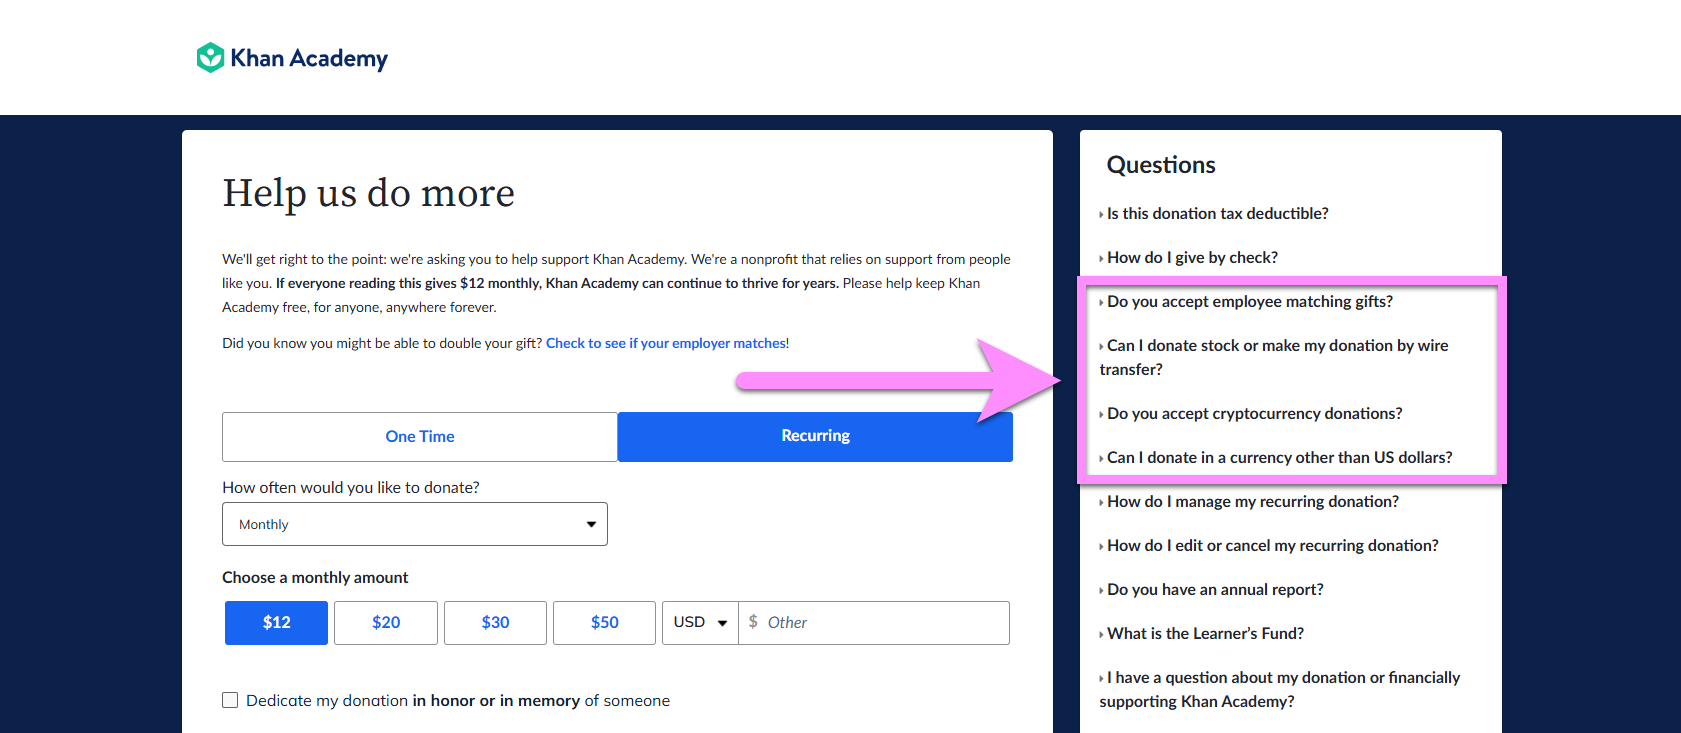Select the Recurring donation tab
Screen dimensions: 1681x733
815,437
